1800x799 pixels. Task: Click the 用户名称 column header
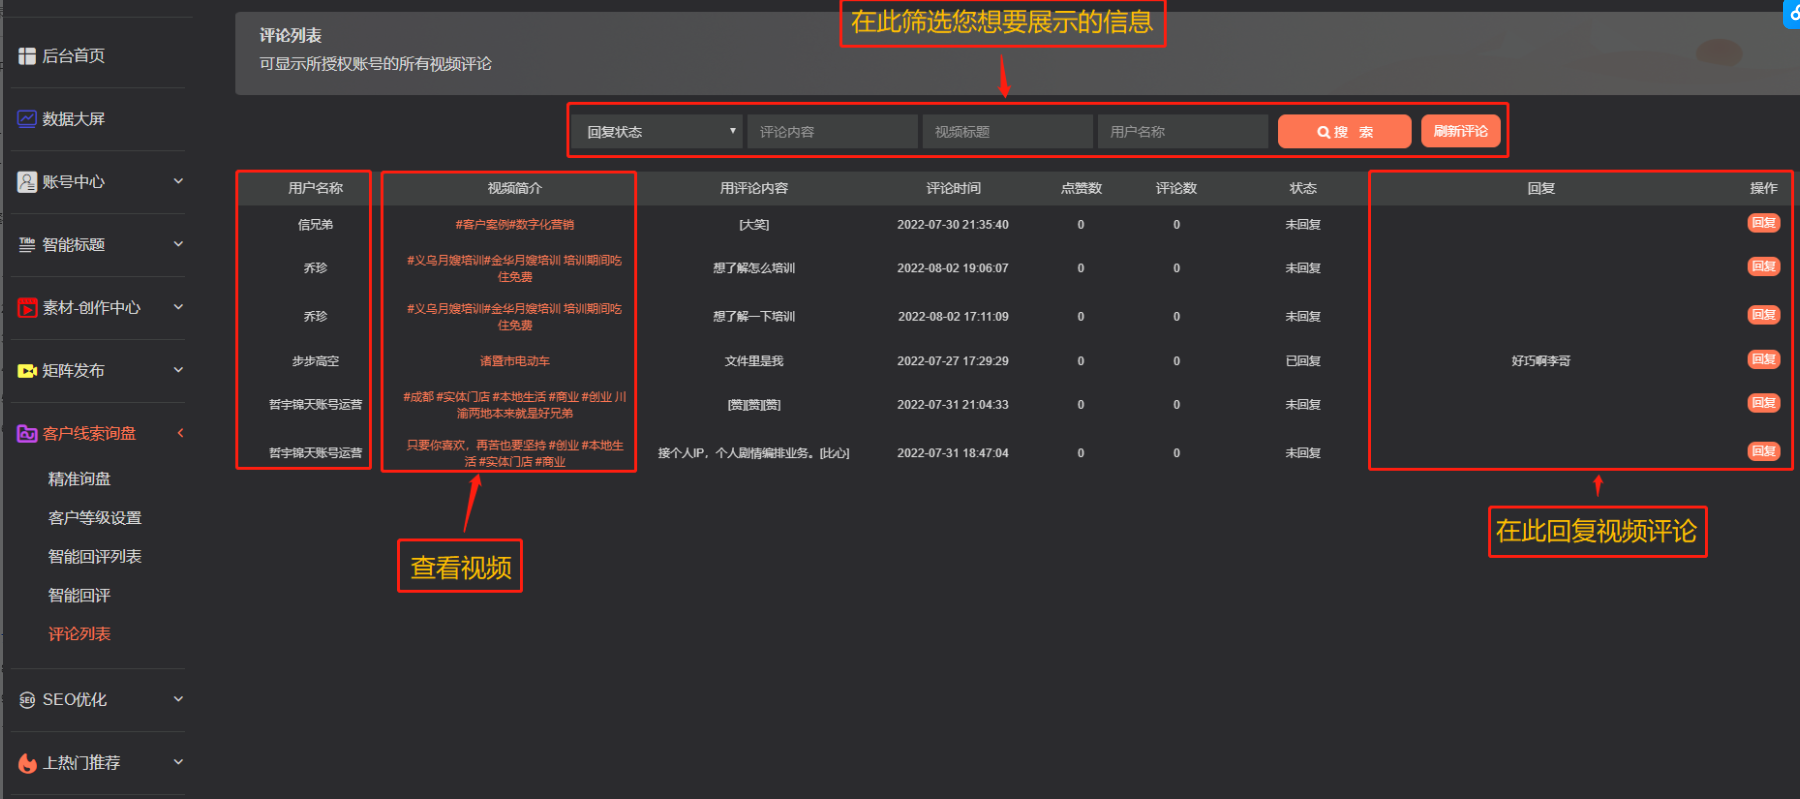tap(315, 188)
